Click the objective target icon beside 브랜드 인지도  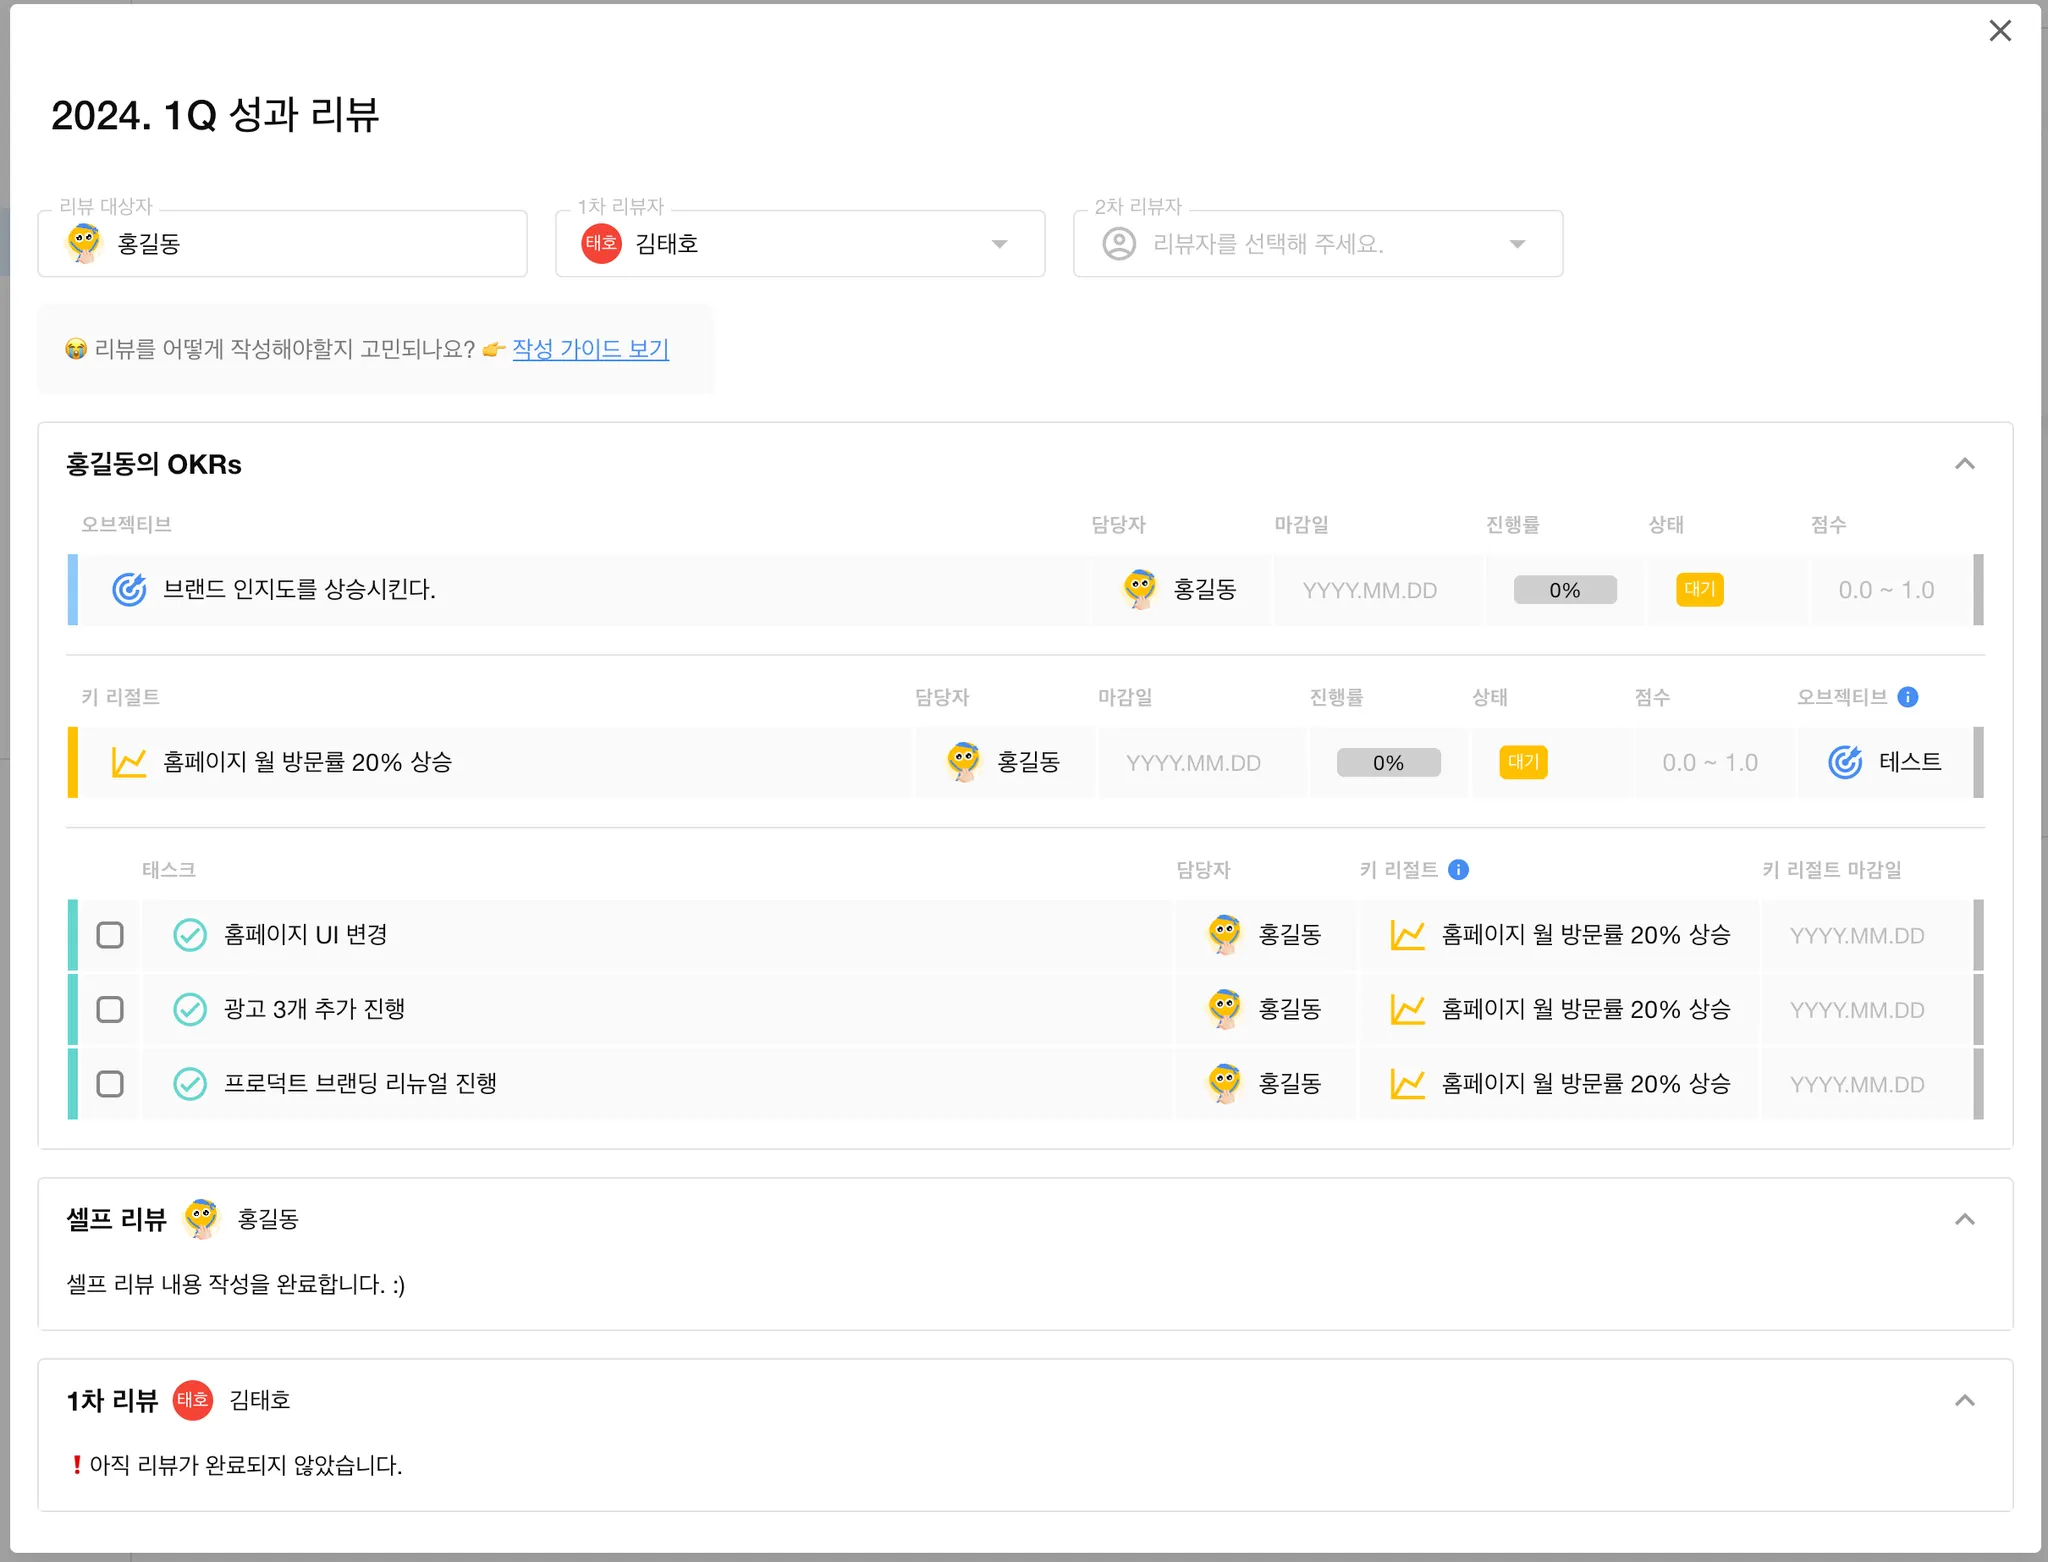tap(129, 590)
